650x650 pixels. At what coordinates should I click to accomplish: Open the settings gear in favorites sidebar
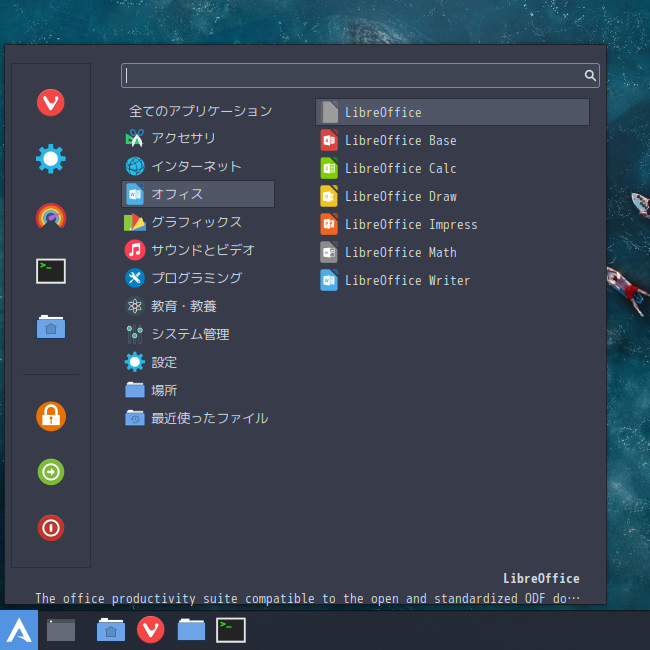click(x=51, y=159)
